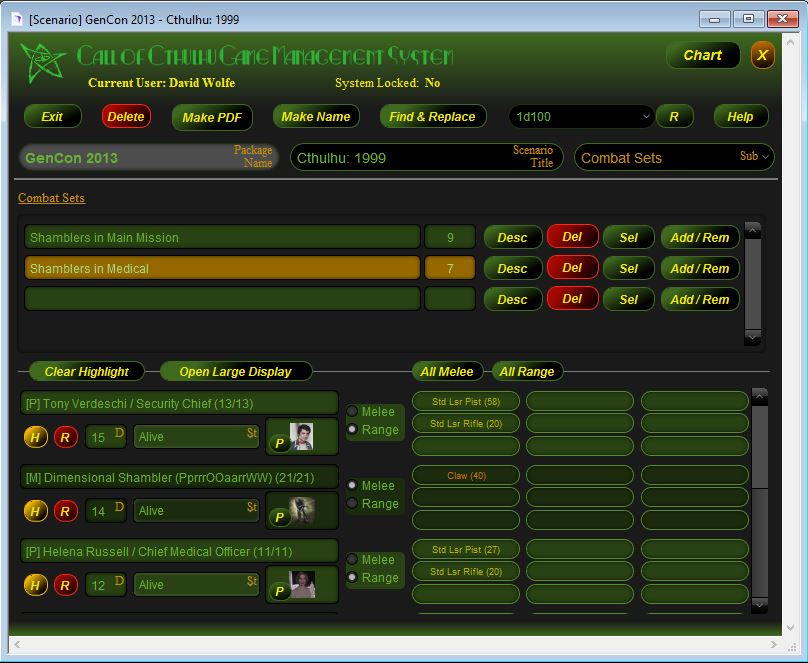Click the Shamblers in Medical name field

[x=222, y=268]
